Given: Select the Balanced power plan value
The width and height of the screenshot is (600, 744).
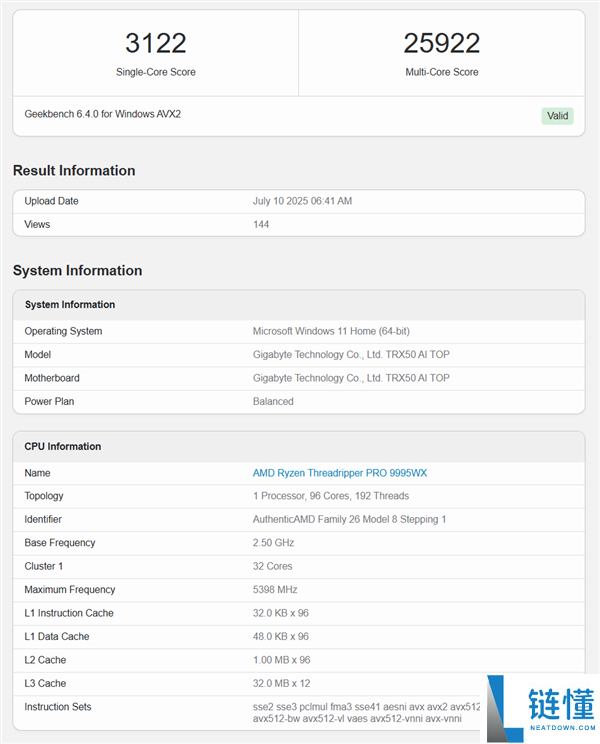Looking at the screenshot, I should click(273, 401).
